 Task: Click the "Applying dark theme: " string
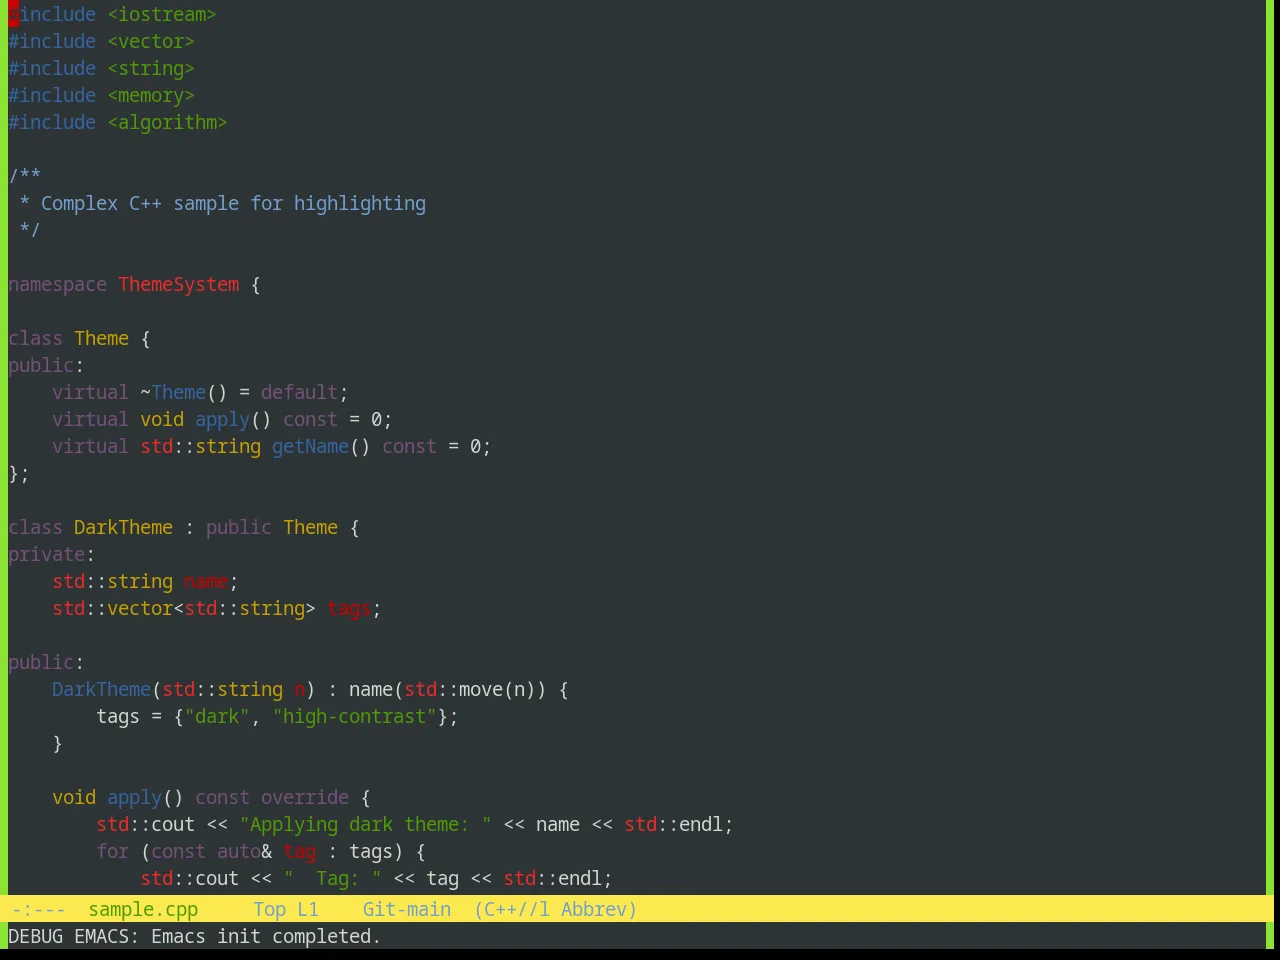pos(365,824)
